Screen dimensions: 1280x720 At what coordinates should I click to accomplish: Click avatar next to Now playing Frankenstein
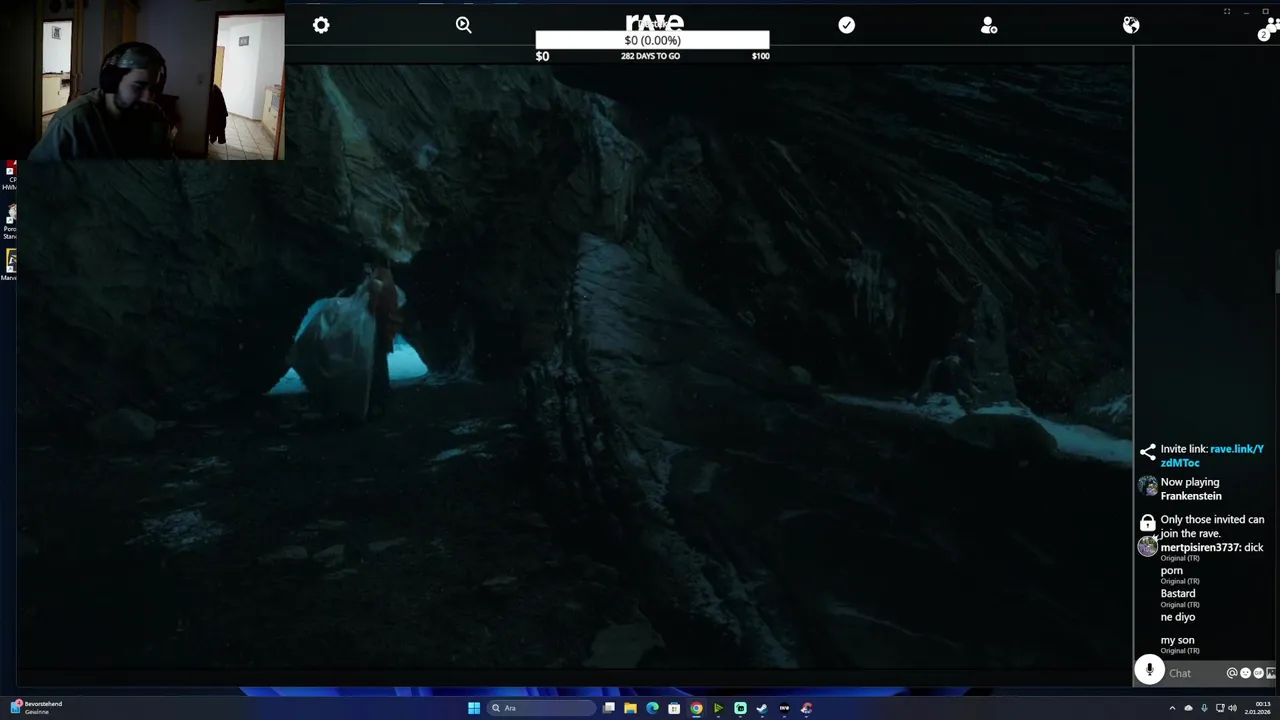point(1148,488)
